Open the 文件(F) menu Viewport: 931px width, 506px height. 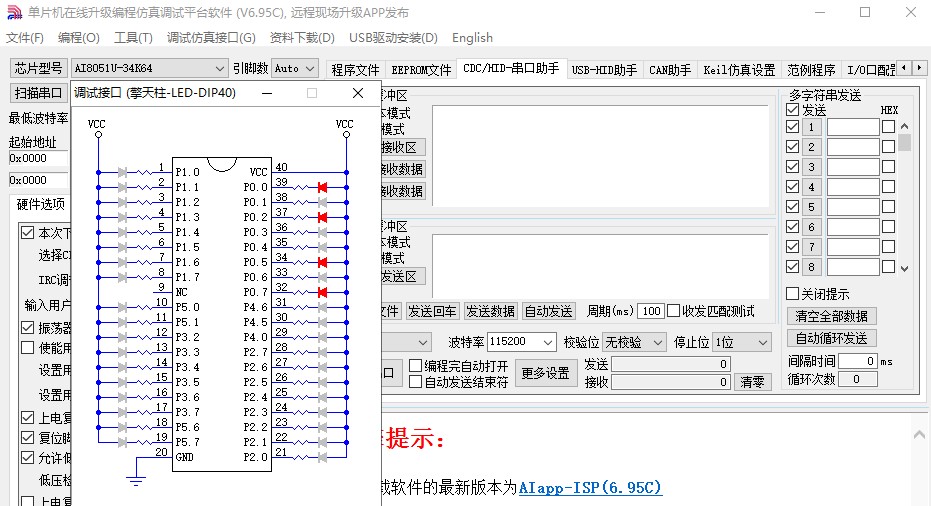pos(25,38)
